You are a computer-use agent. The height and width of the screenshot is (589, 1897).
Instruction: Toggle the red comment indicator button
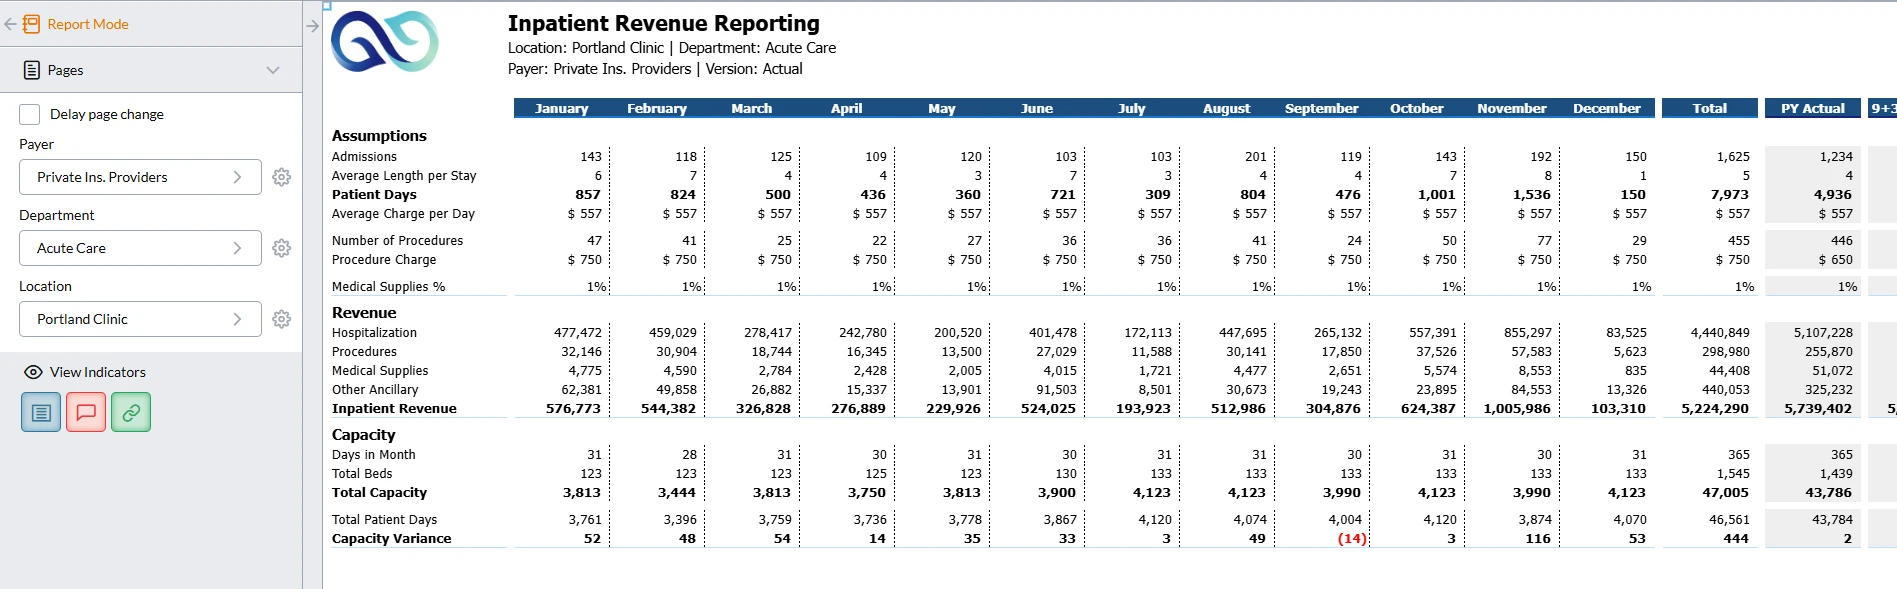tap(86, 412)
